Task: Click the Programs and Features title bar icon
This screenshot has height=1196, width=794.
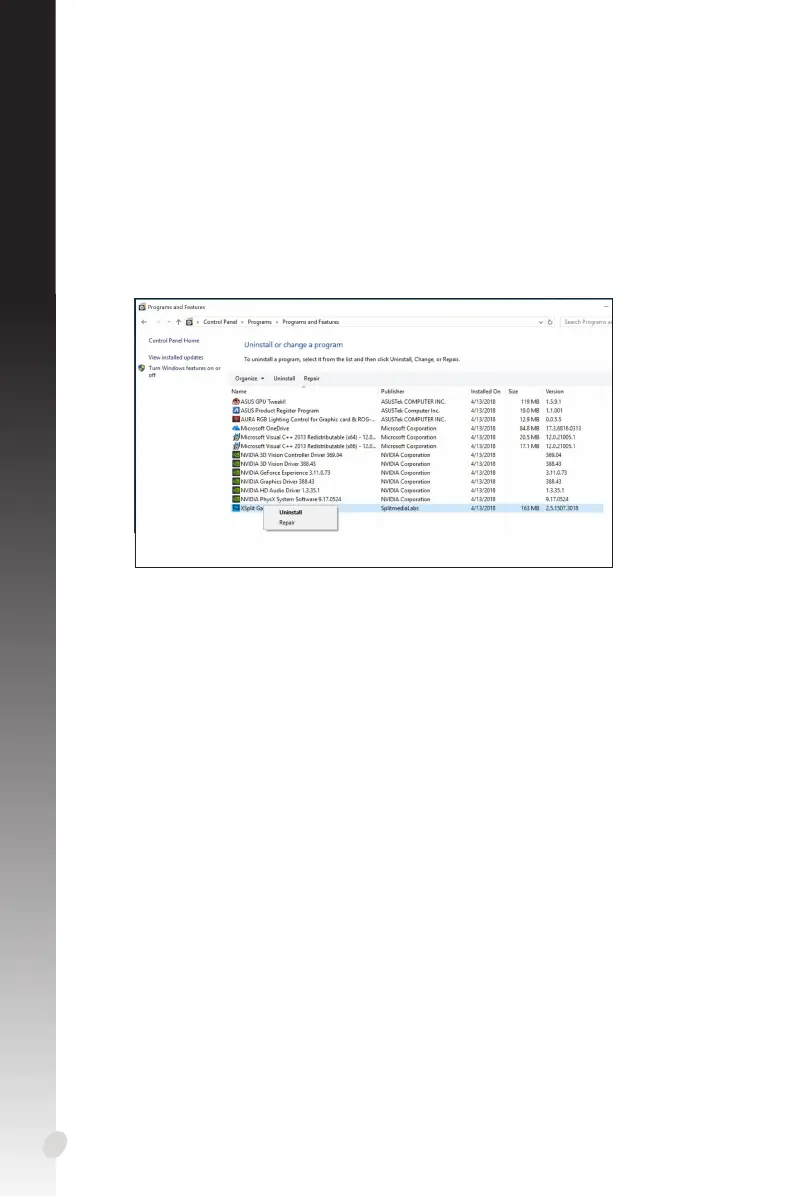Action: pos(142,307)
